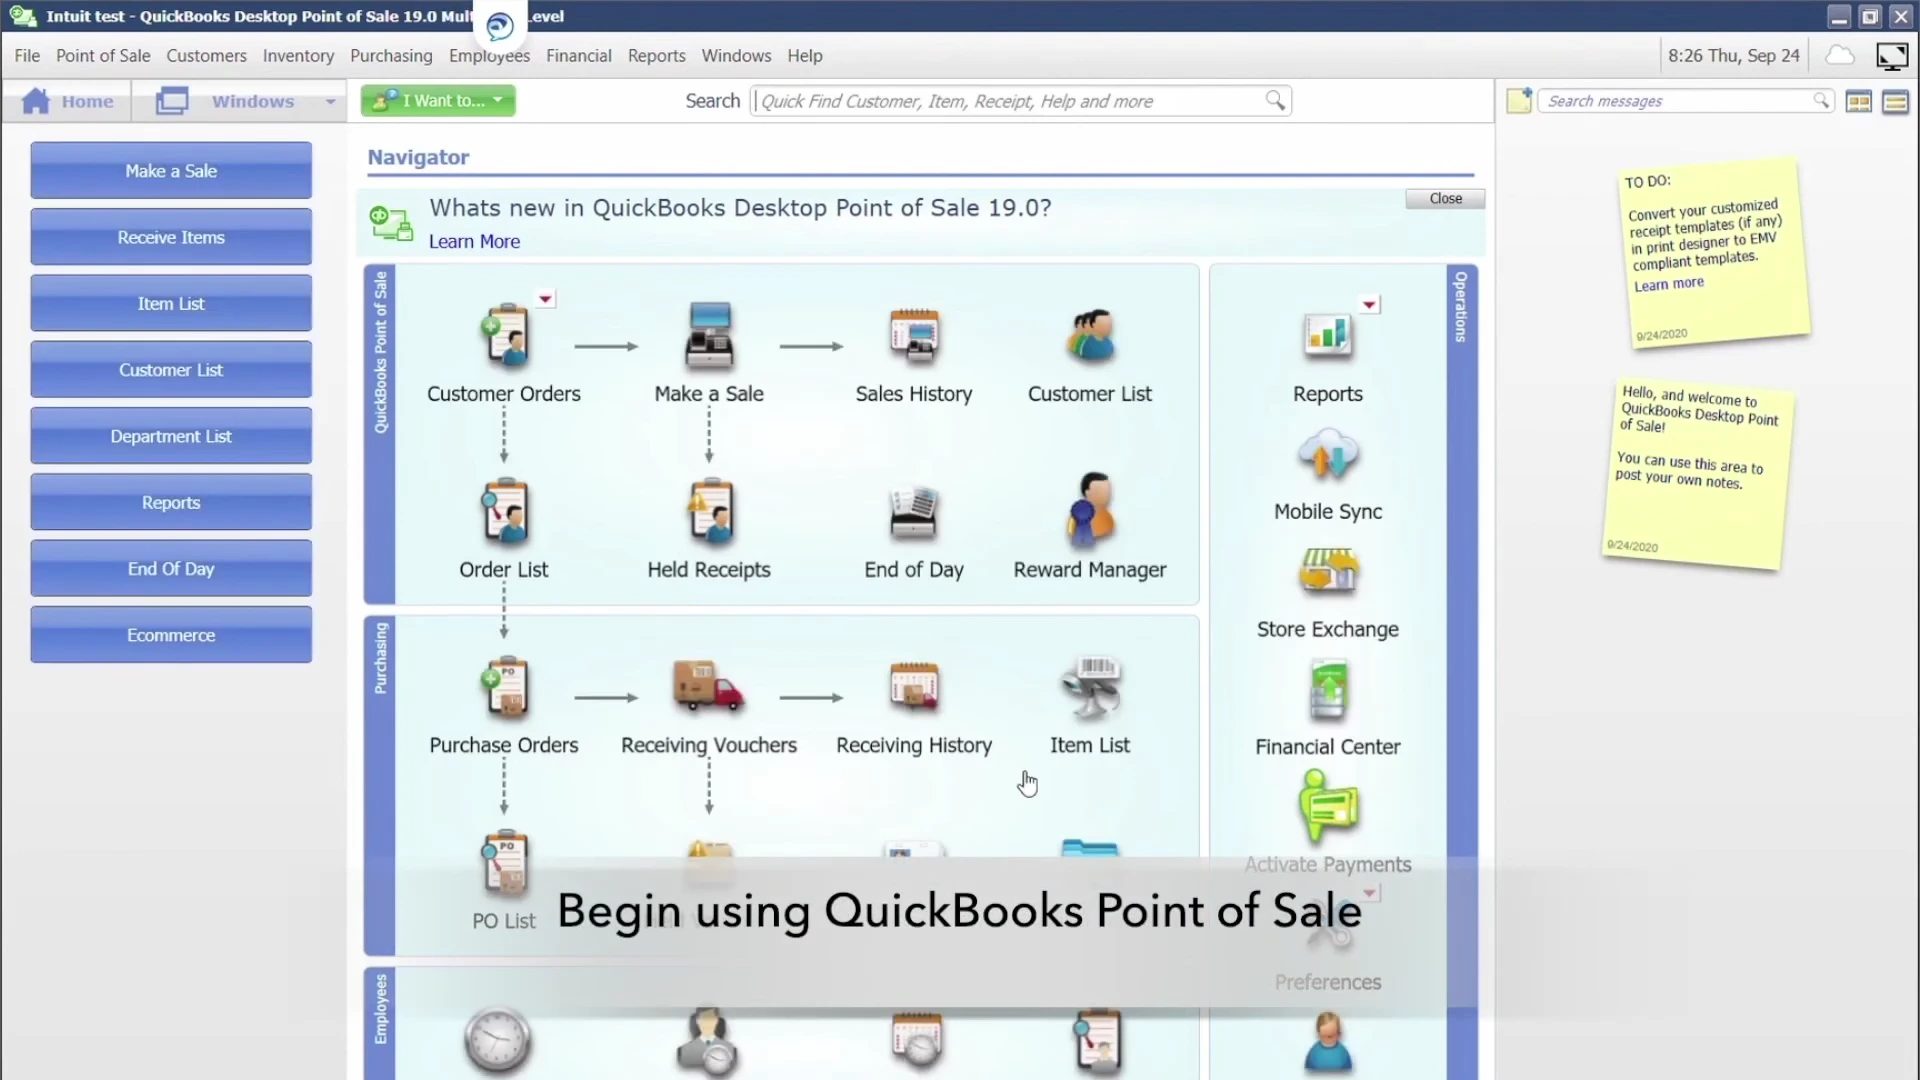
Task: Click Learn More link under Whats new
Action: click(474, 241)
